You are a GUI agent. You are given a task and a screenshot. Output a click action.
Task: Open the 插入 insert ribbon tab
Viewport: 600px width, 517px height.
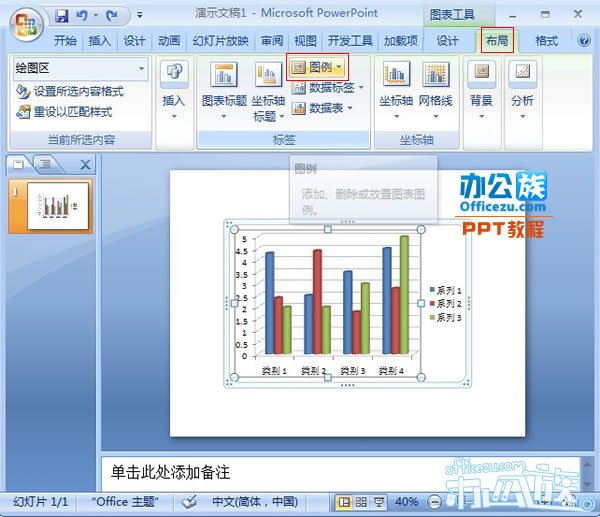pyautogui.click(x=99, y=40)
